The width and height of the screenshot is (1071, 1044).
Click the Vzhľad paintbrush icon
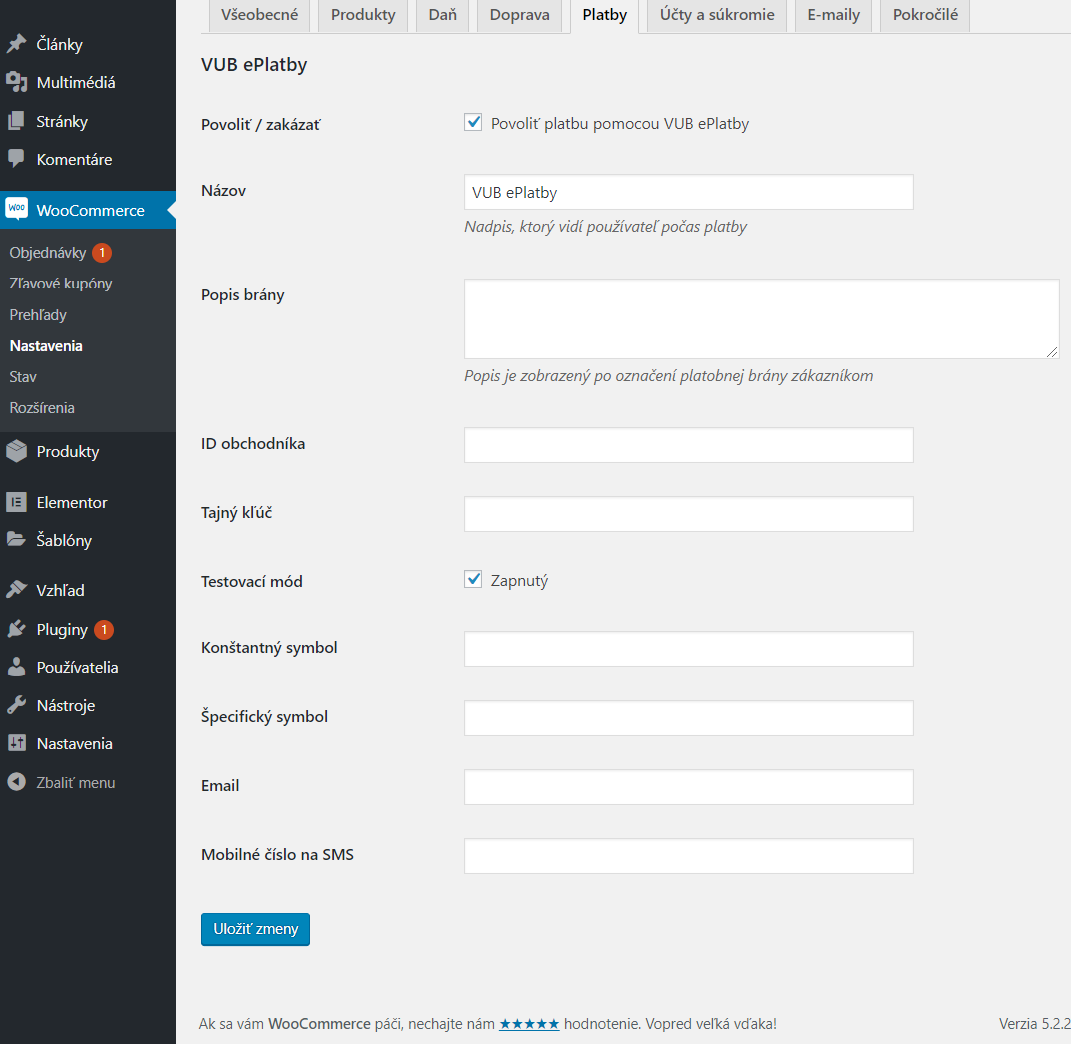pos(16,590)
